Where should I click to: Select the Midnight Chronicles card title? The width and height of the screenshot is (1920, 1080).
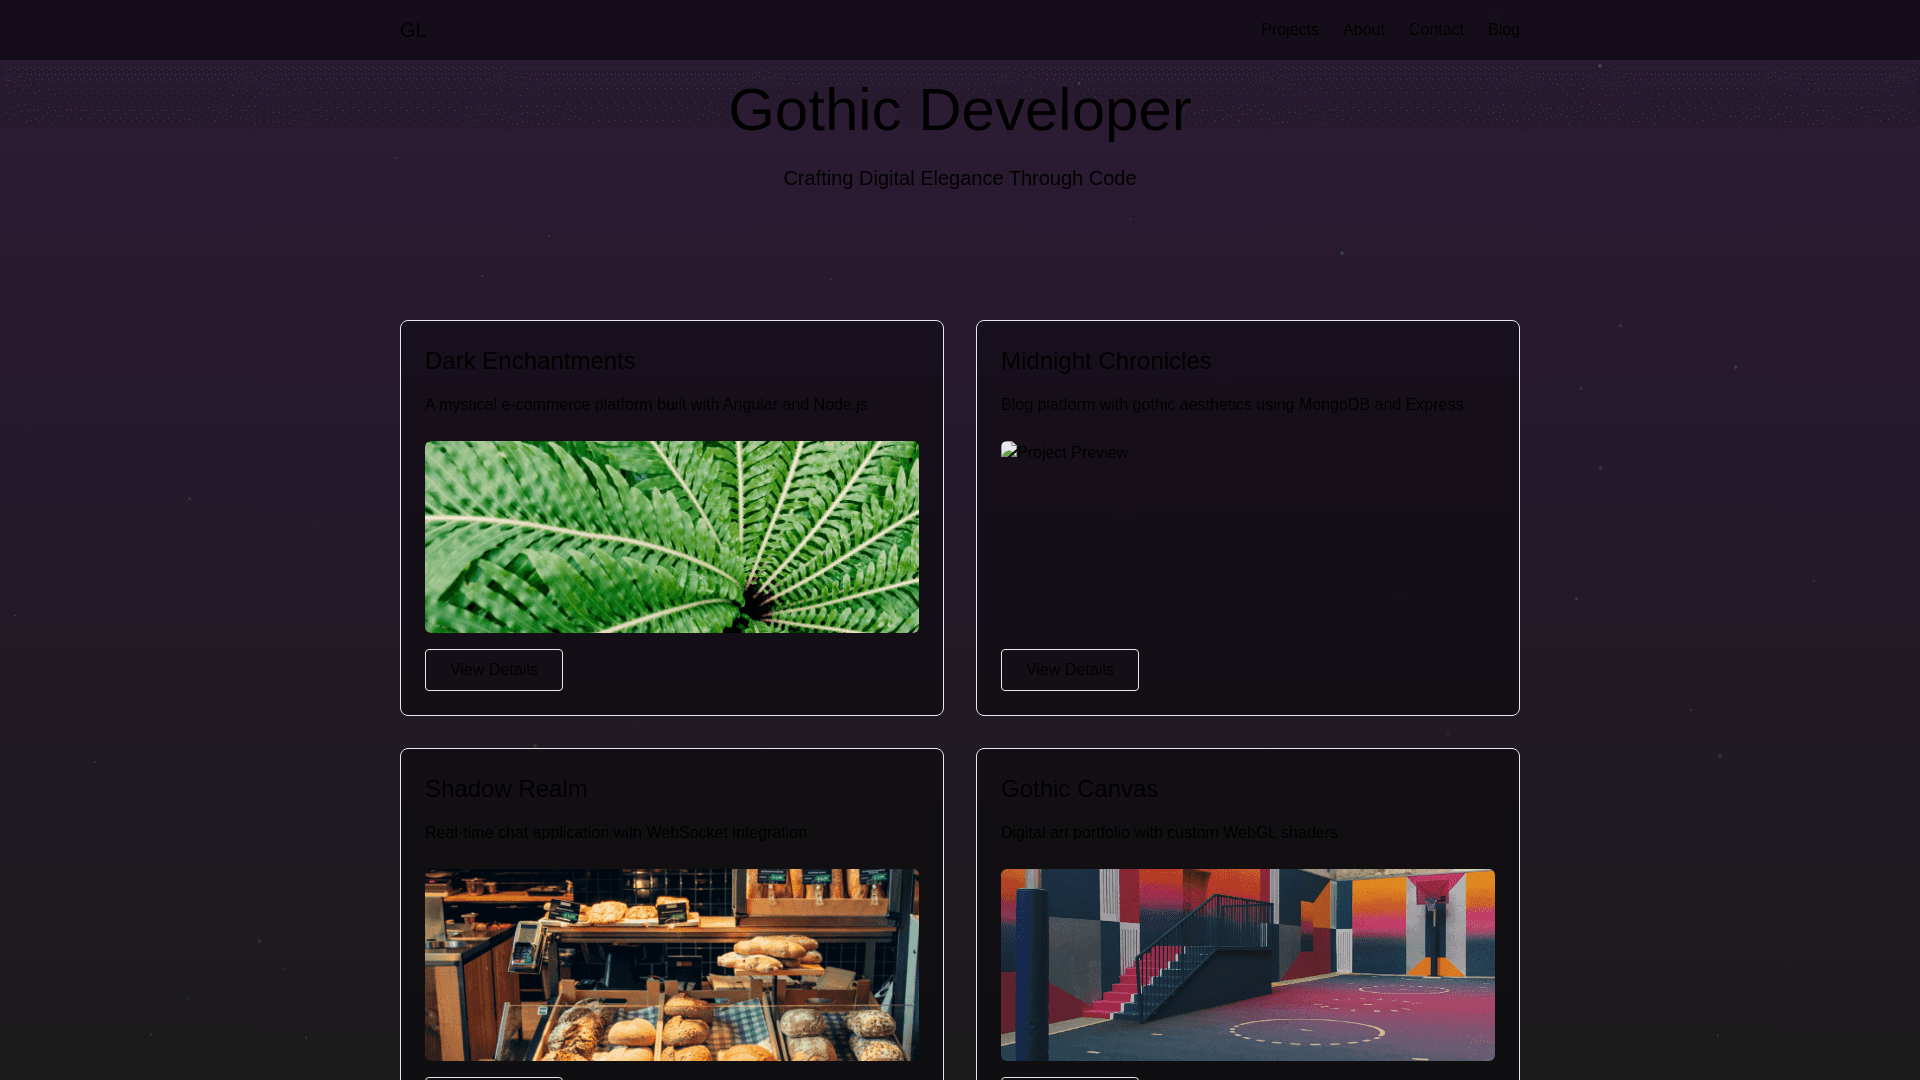(1105, 361)
